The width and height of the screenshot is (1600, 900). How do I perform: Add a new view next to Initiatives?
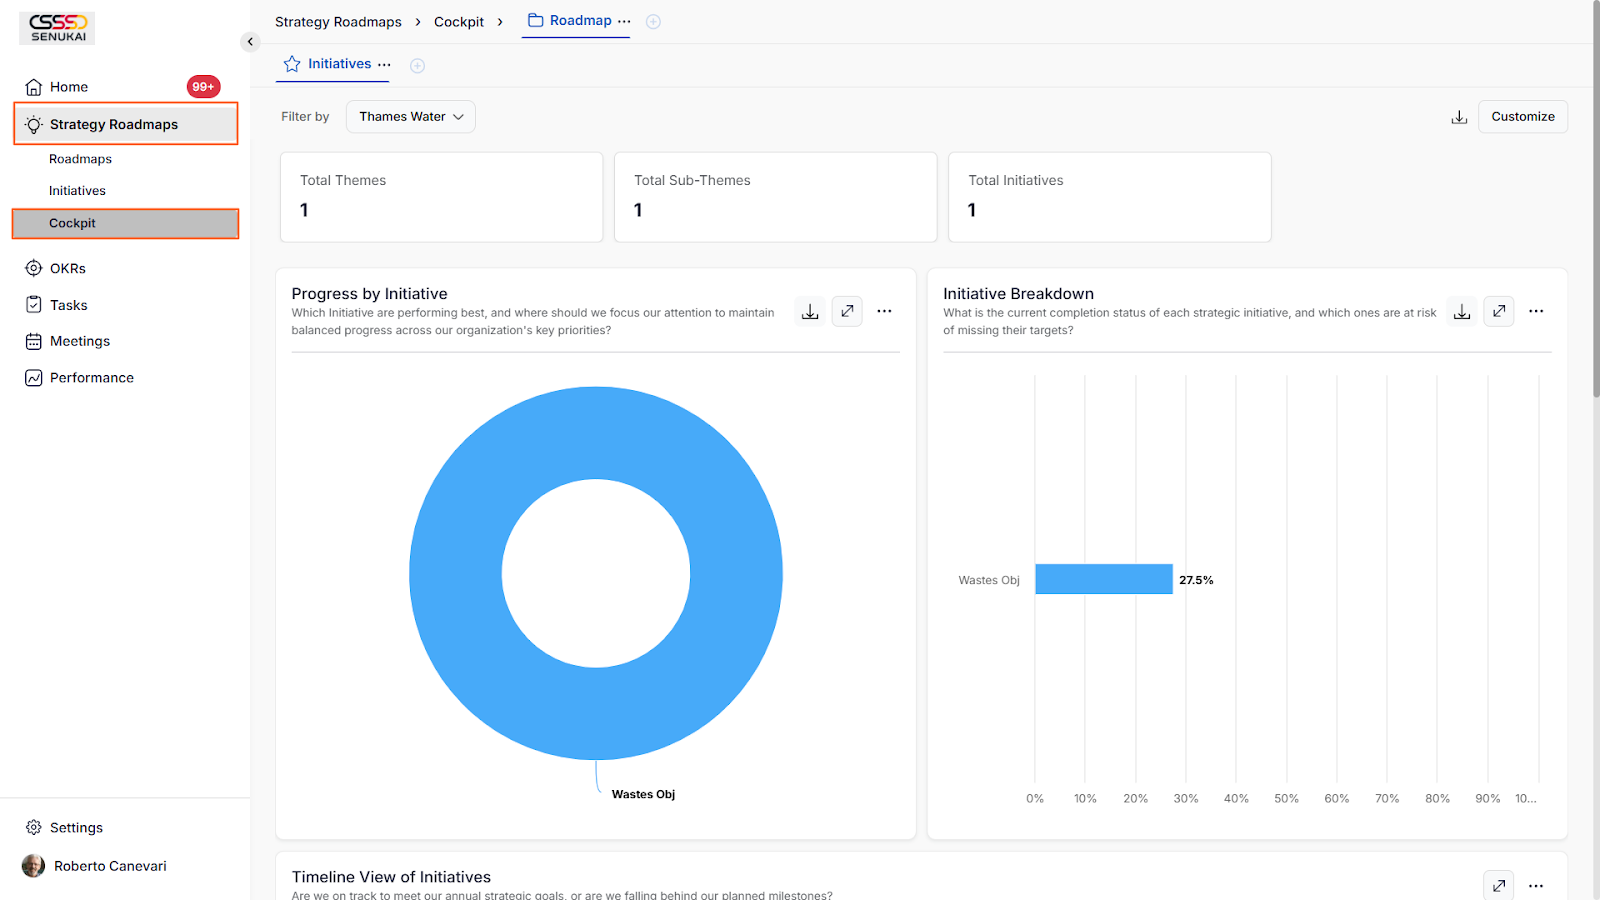[418, 66]
